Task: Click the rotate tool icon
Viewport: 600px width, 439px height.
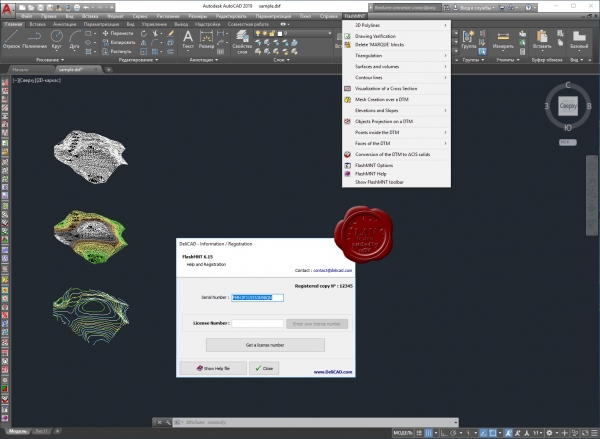Action: coord(143,34)
